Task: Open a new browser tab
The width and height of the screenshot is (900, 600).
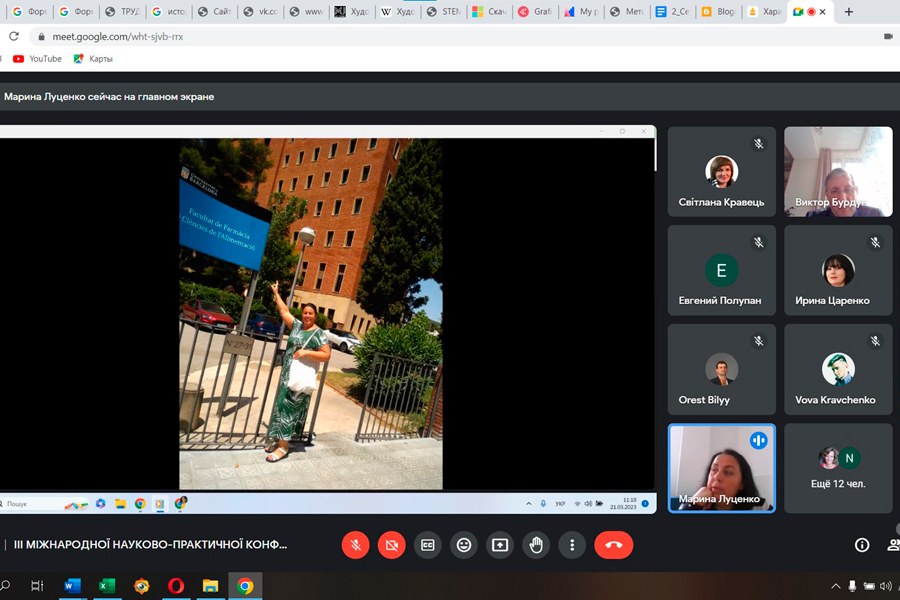Action: (849, 12)
